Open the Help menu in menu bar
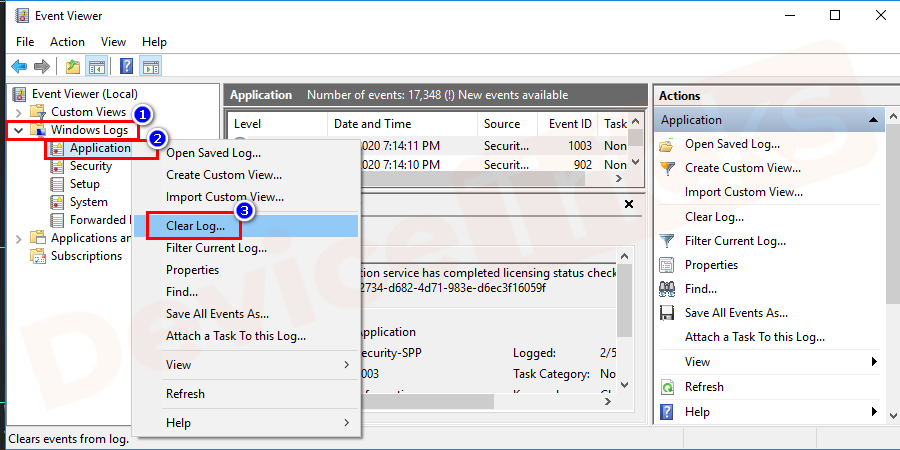 pyautogui.click(x=154, y=42)
